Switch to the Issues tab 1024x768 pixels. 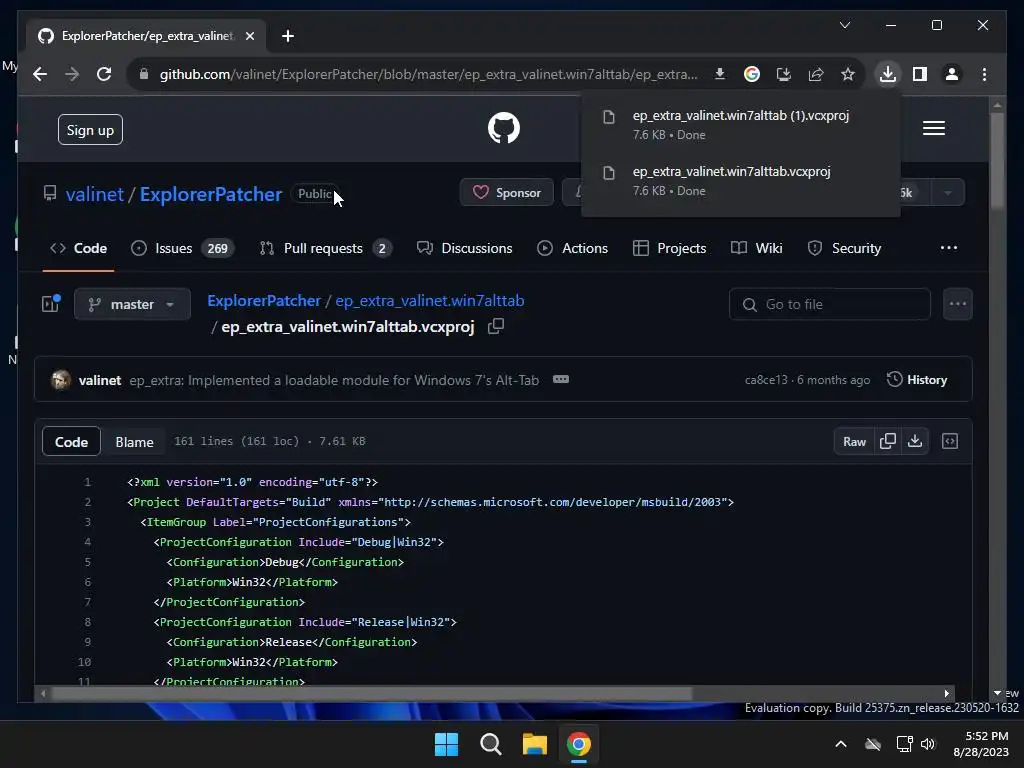(183, 248)
